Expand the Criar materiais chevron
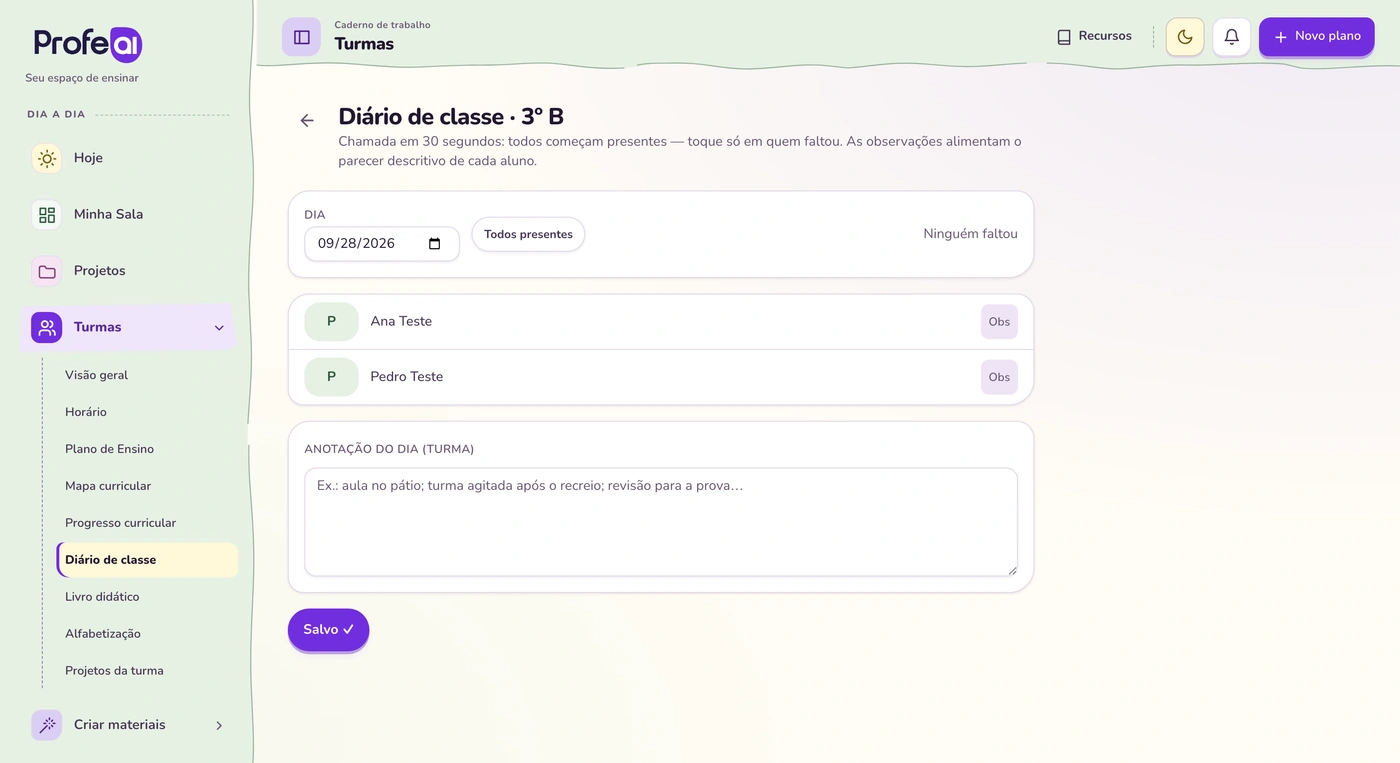The height and width of the screenshot is (763, 1400). click(219, 725)
